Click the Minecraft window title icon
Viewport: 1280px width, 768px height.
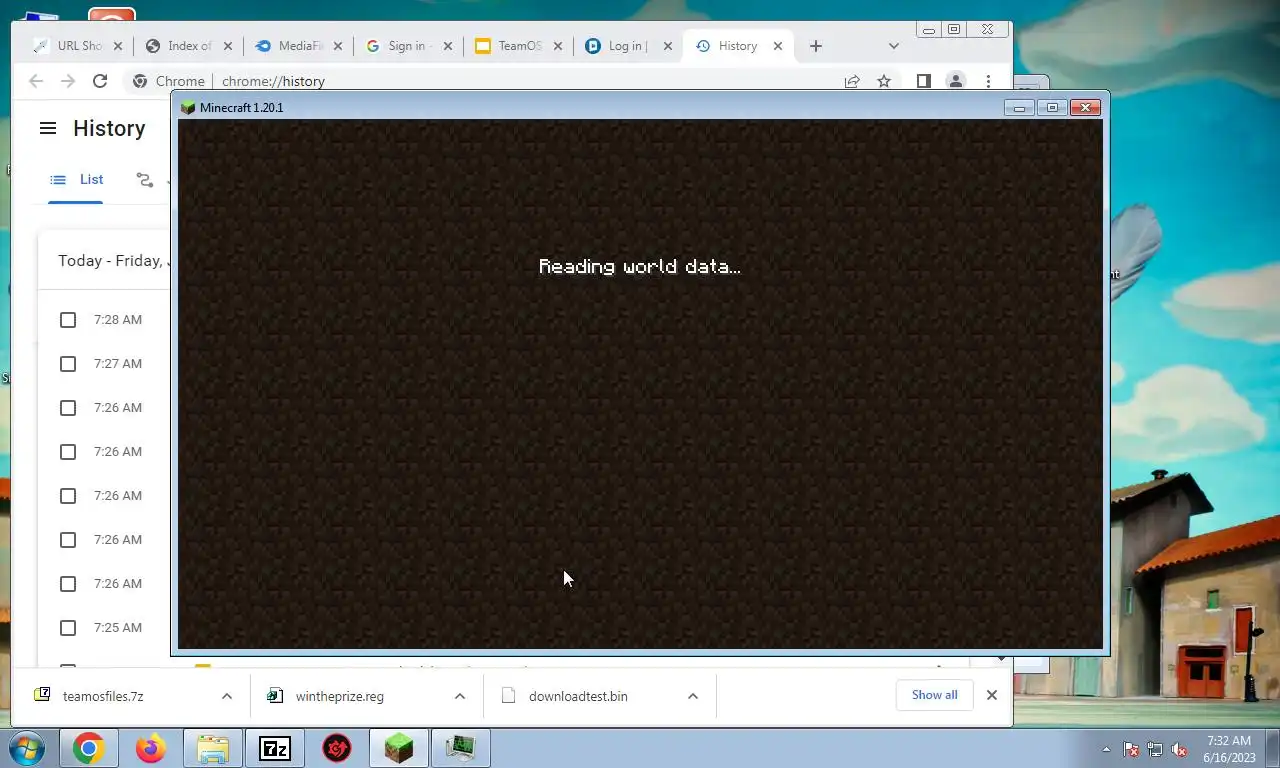click(188, 107)
